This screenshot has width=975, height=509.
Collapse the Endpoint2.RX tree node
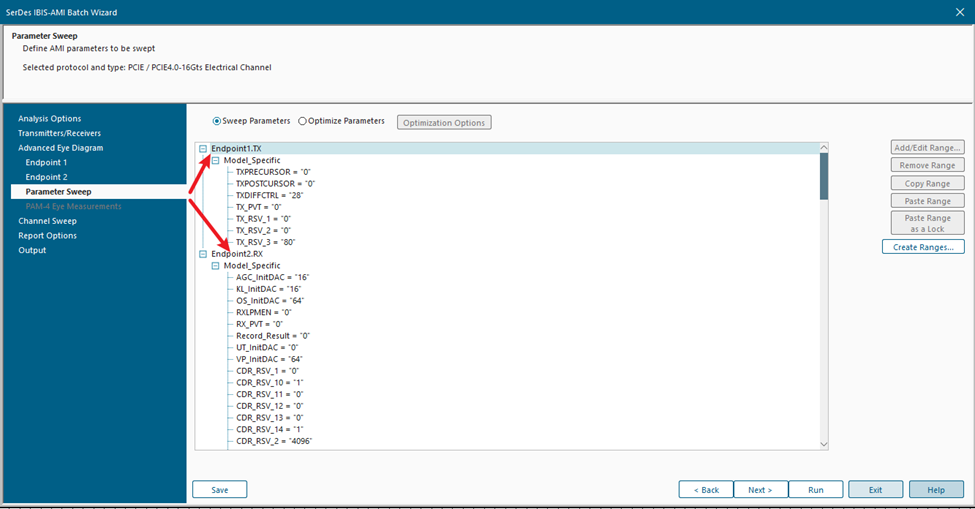coord(203,254)
